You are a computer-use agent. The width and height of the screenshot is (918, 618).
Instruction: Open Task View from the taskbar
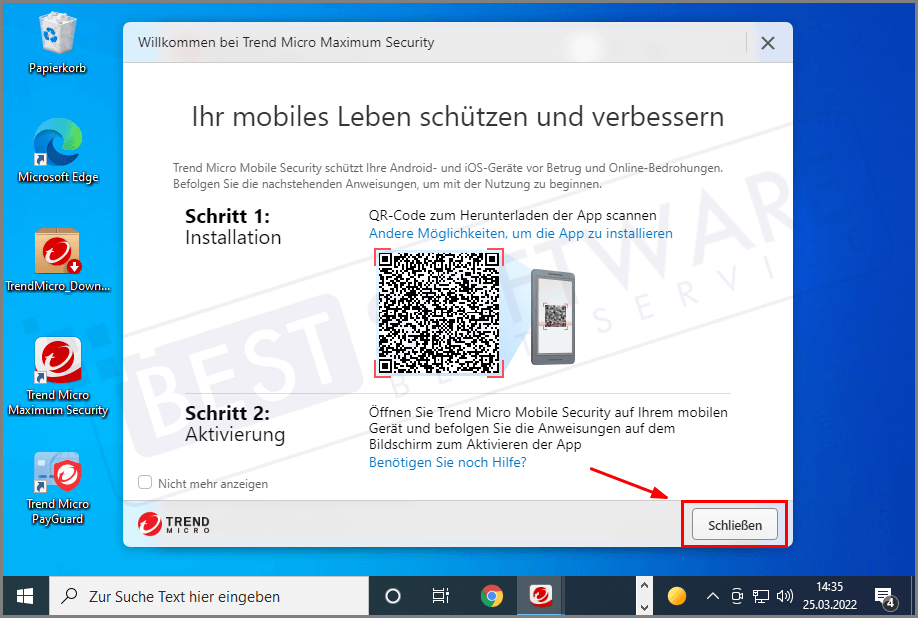[440, 595]
